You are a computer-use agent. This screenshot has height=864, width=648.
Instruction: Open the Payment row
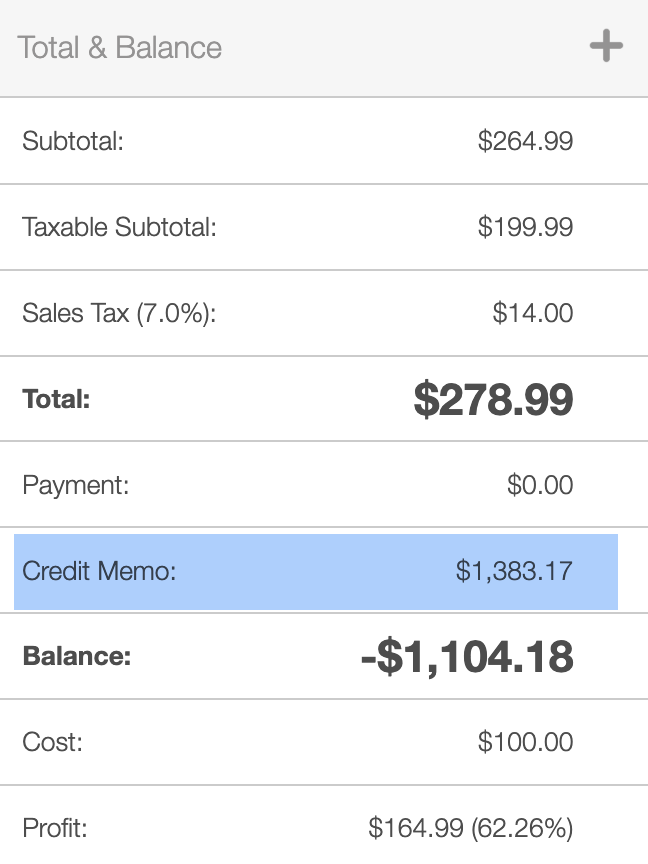point(324,484)
